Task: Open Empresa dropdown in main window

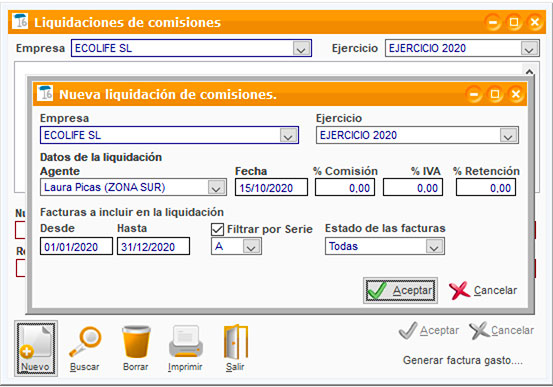Action: click(302, 48)
